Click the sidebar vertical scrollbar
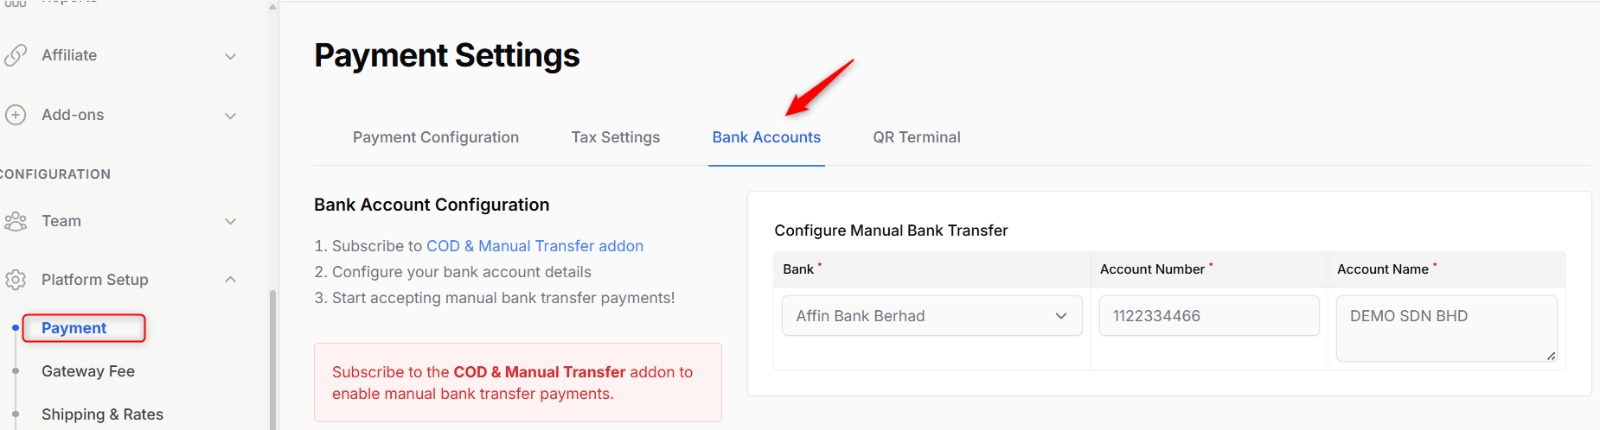This screenshot has width=1600, height=430. point(272,360)
